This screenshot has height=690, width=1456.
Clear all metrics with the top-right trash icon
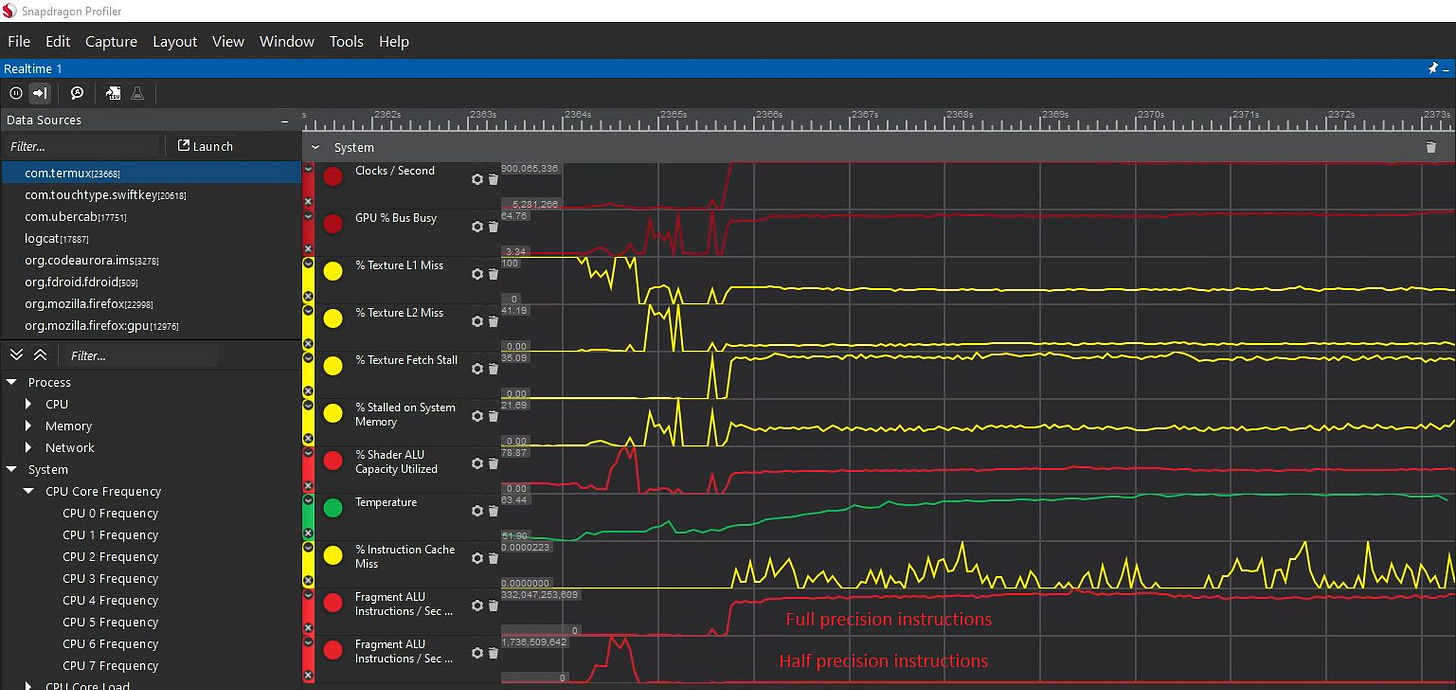pyautogui.click(x=1430, y=147)
